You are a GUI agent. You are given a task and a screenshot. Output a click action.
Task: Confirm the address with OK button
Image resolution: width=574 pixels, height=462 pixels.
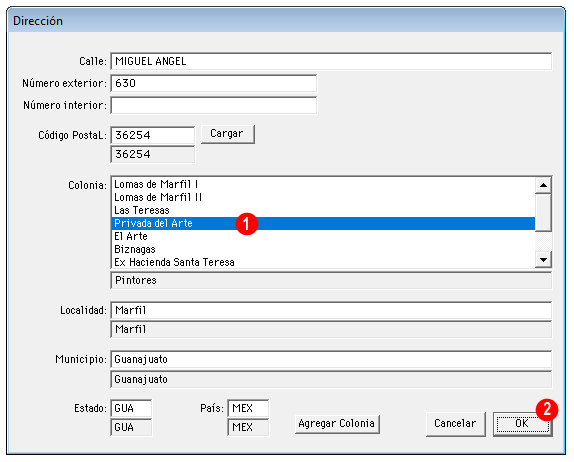[x=522, y=424]
